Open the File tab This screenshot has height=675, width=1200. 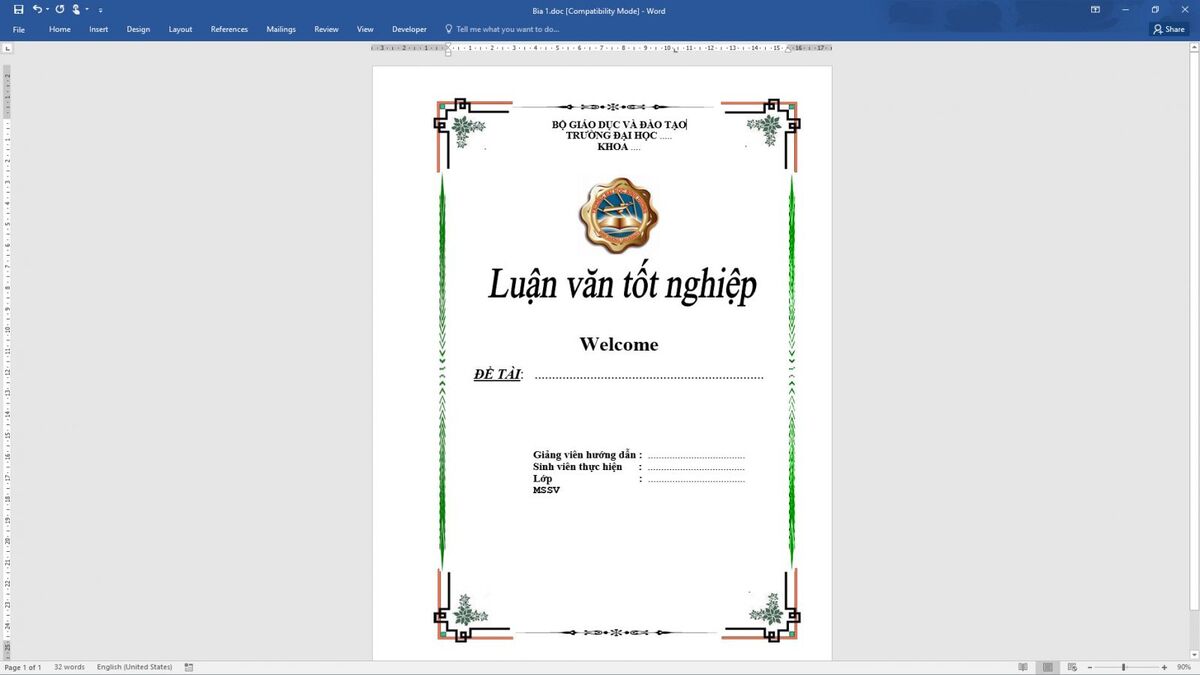19,29
